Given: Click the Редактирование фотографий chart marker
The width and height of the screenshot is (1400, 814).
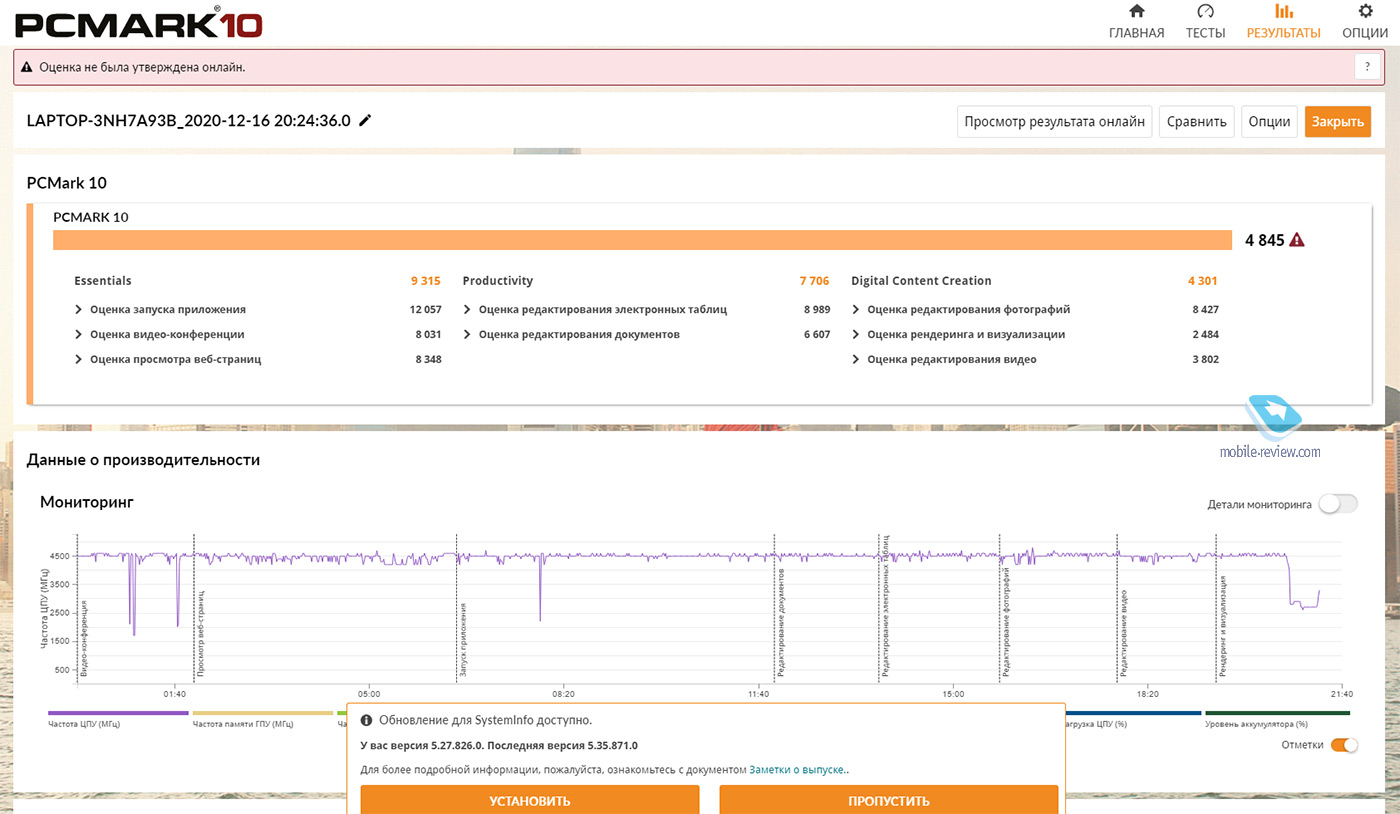Looking at the screenshot, I should tap(1005, 621).
